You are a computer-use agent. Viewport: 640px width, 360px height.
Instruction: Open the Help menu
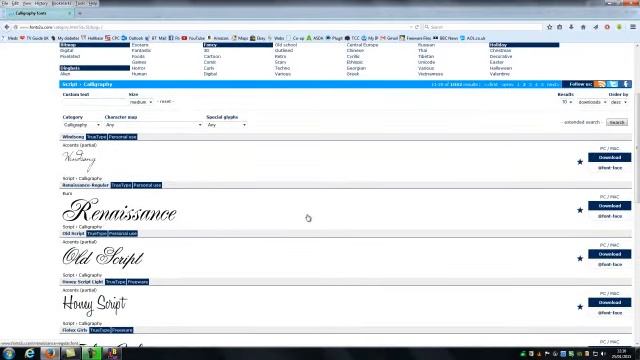(x=93, y=3)
